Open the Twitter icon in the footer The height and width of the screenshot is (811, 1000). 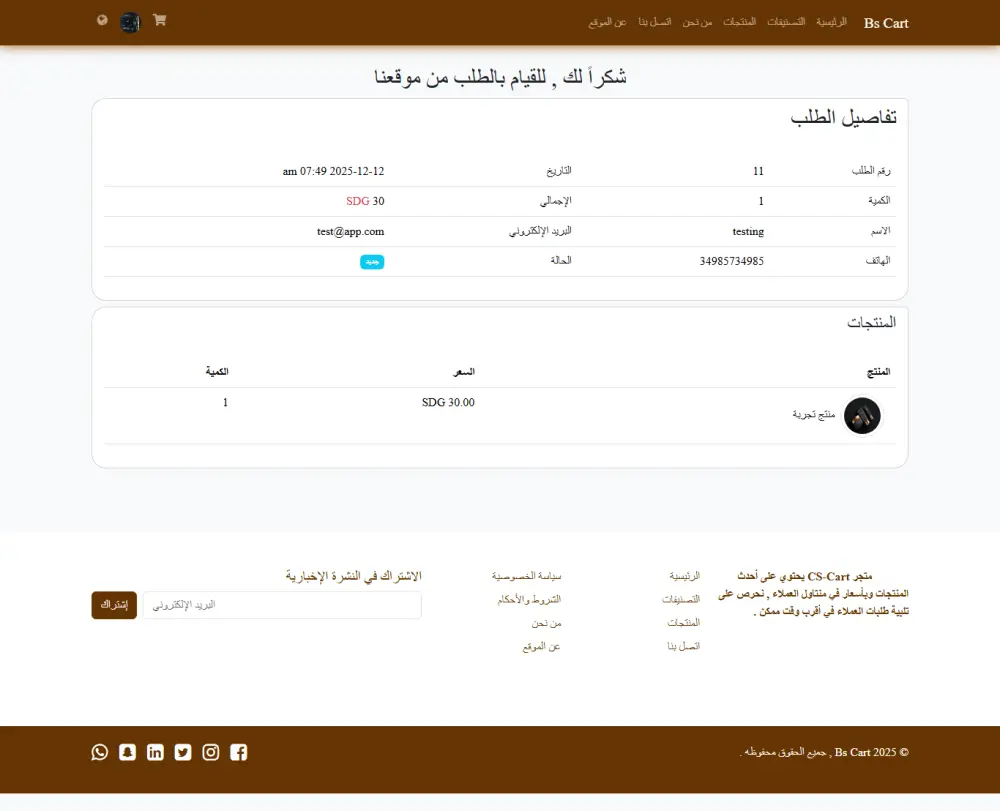coord(183,752)
